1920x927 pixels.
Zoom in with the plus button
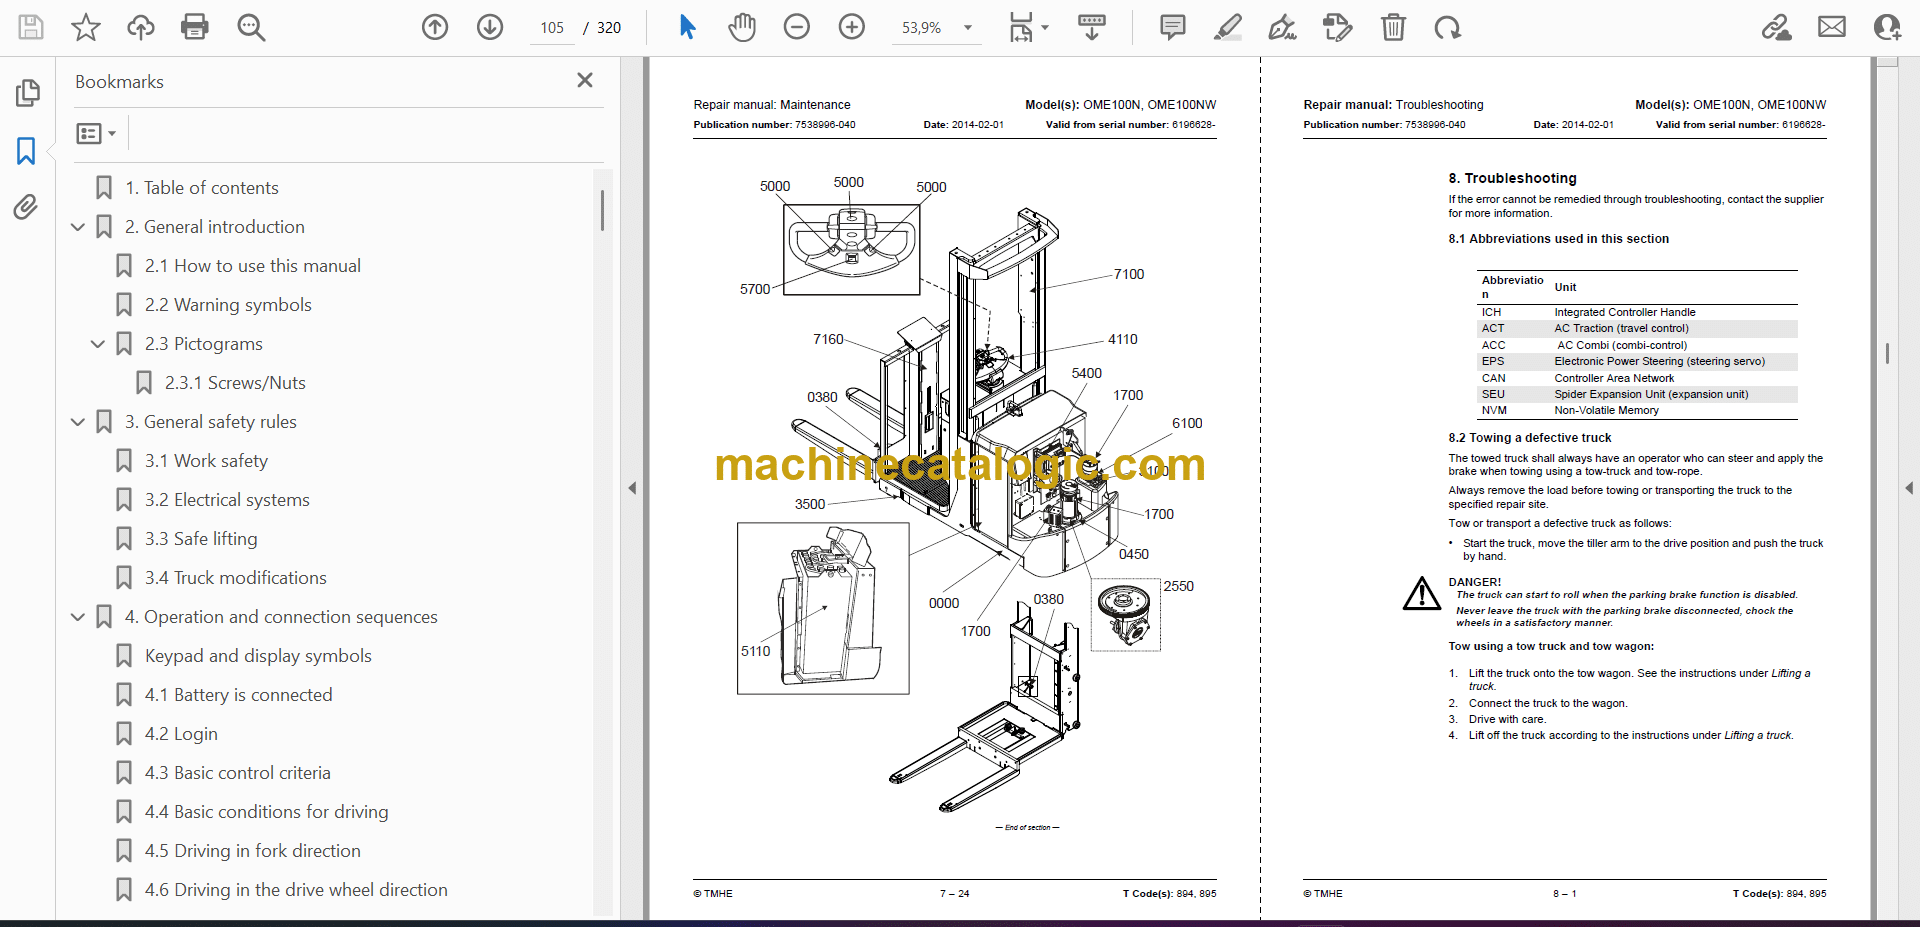pos(852,27)
